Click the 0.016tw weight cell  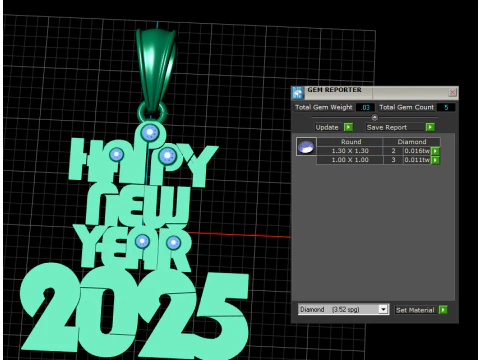click(417, 151)
